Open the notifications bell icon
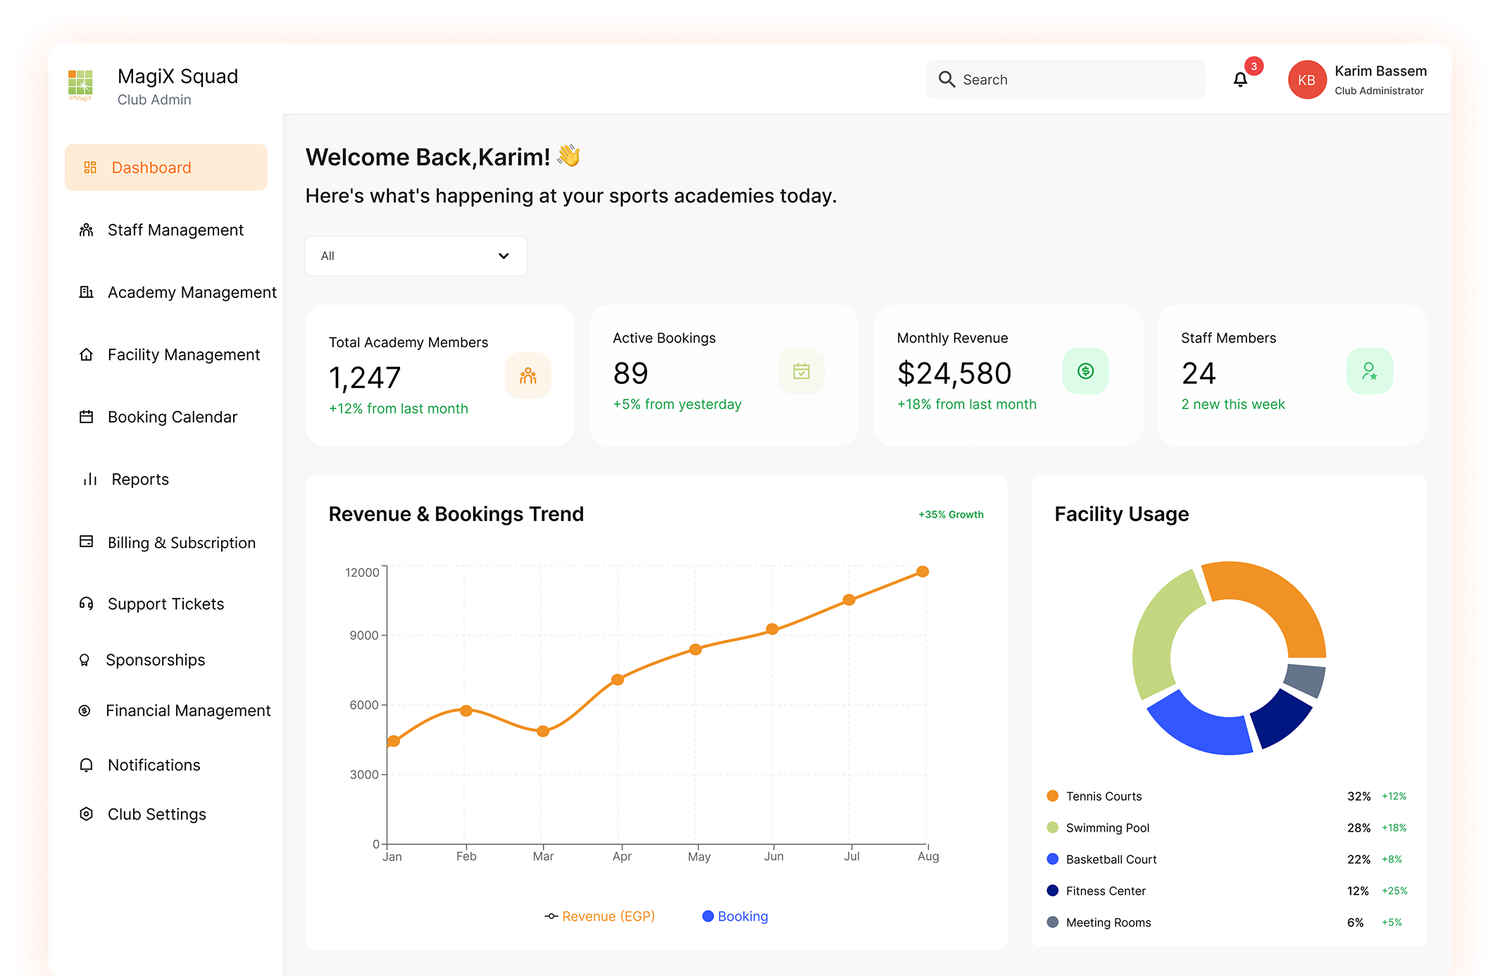Image resolution: width=1500 pixels, height=976 pixels. pyautogui.click(x=1240, y=80)
